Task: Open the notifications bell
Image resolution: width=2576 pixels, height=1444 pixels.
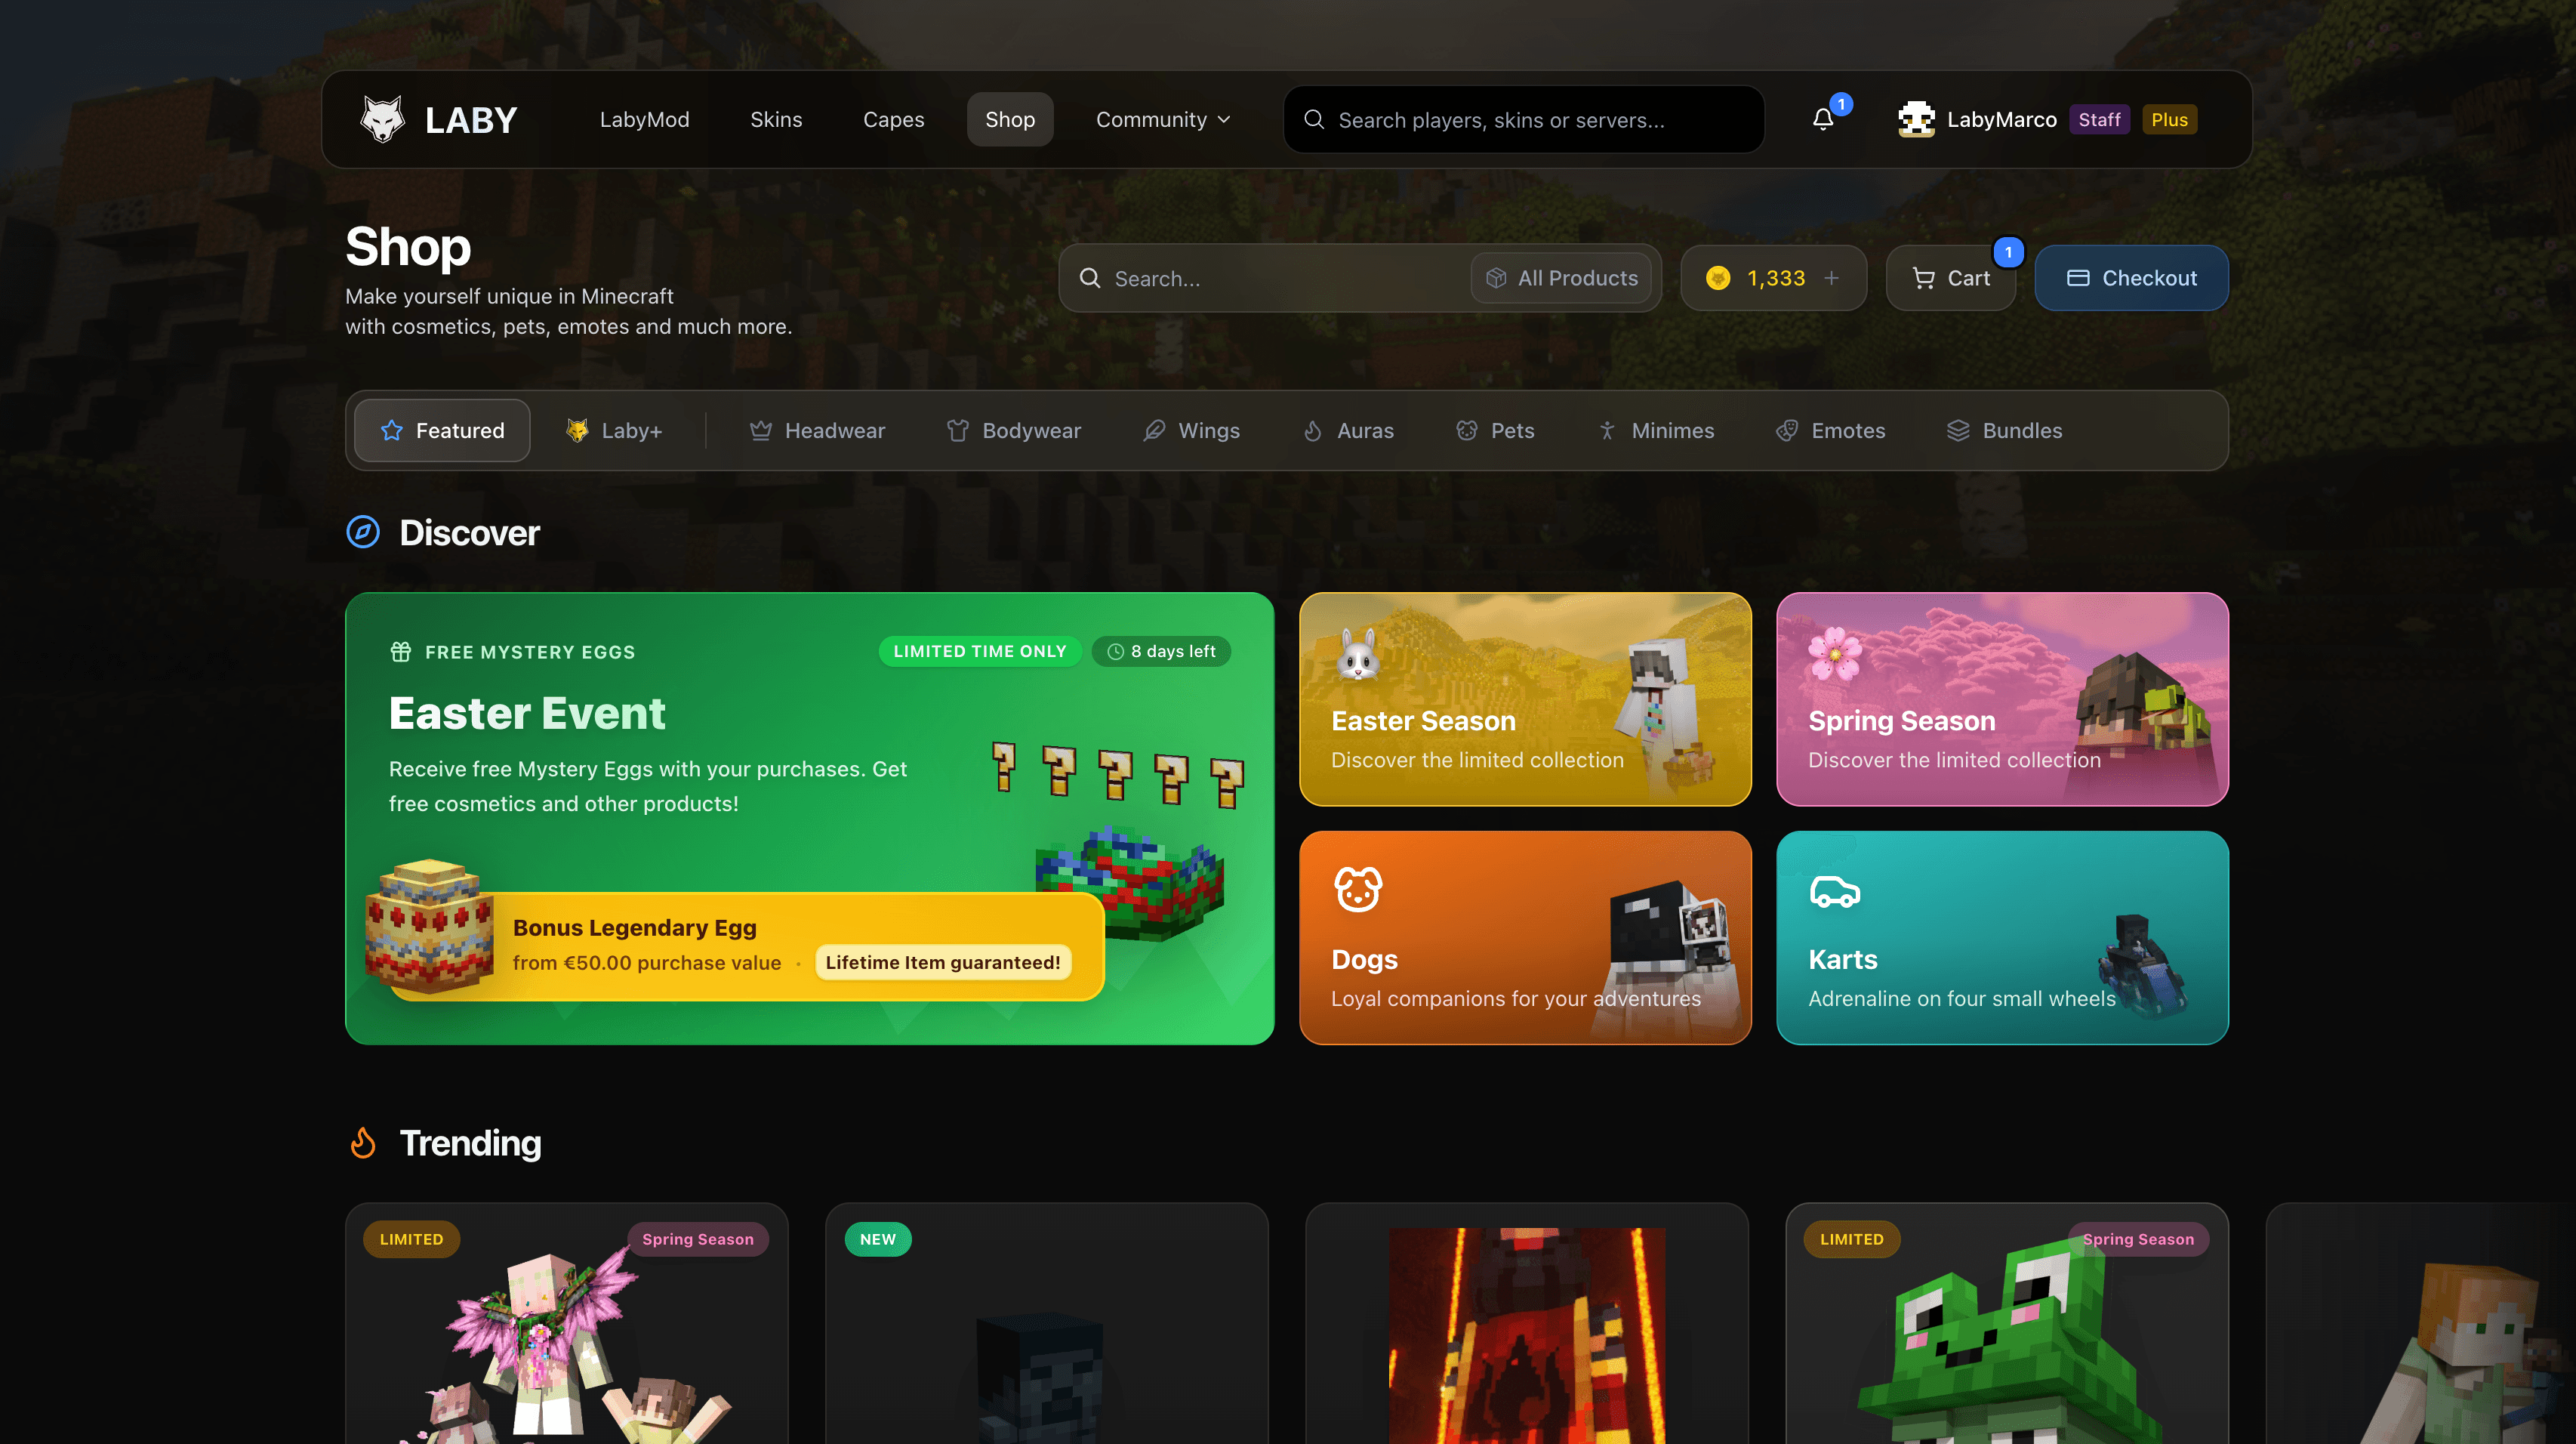Action: (x=1823, y=120)
